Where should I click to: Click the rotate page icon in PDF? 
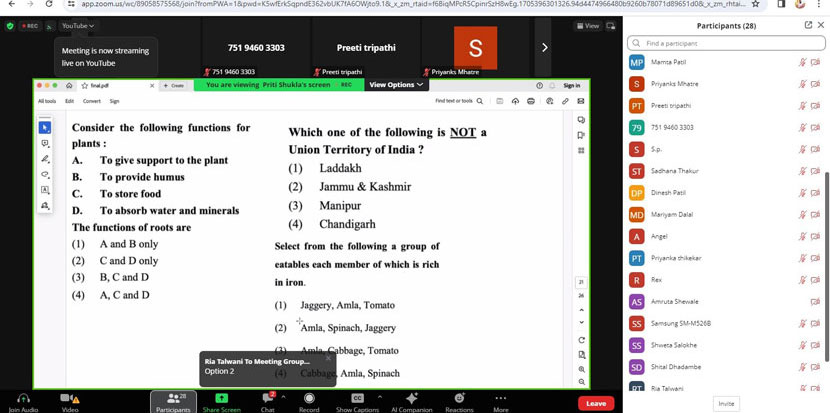tap(582, 340)
